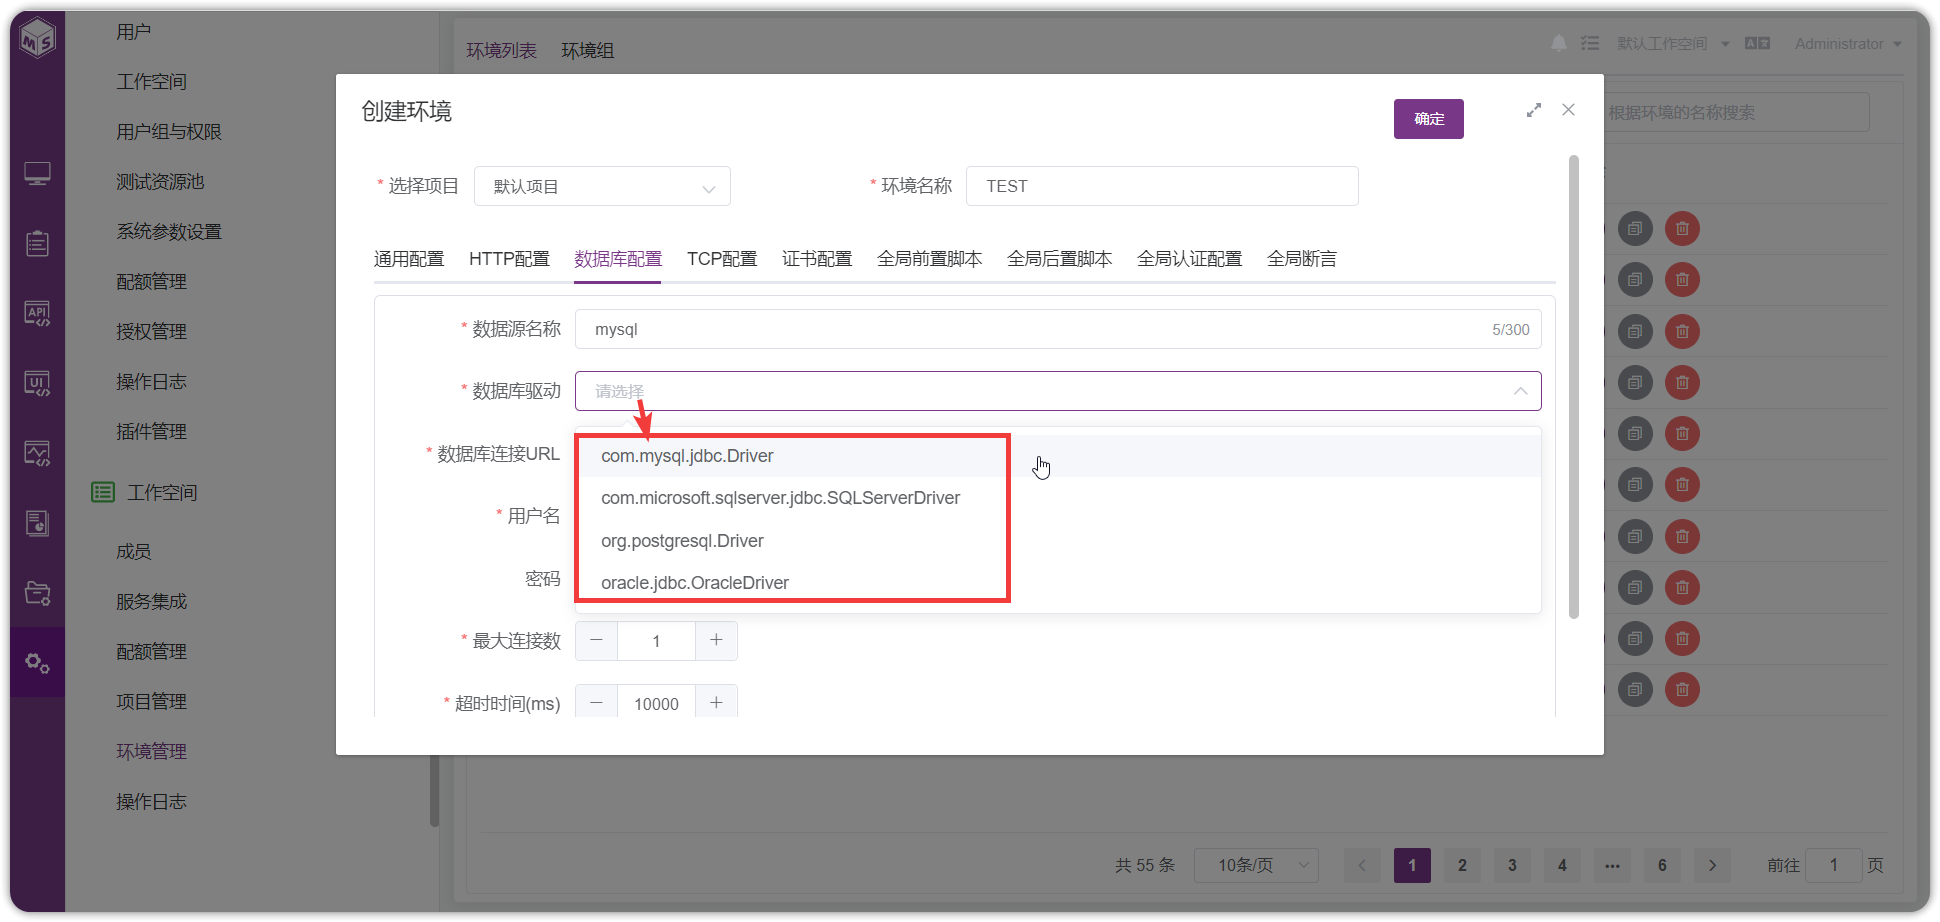Collapse the 数据库驱动 dropdown arrow
Screen dimensions: 1940x922
pos(1520,391)
